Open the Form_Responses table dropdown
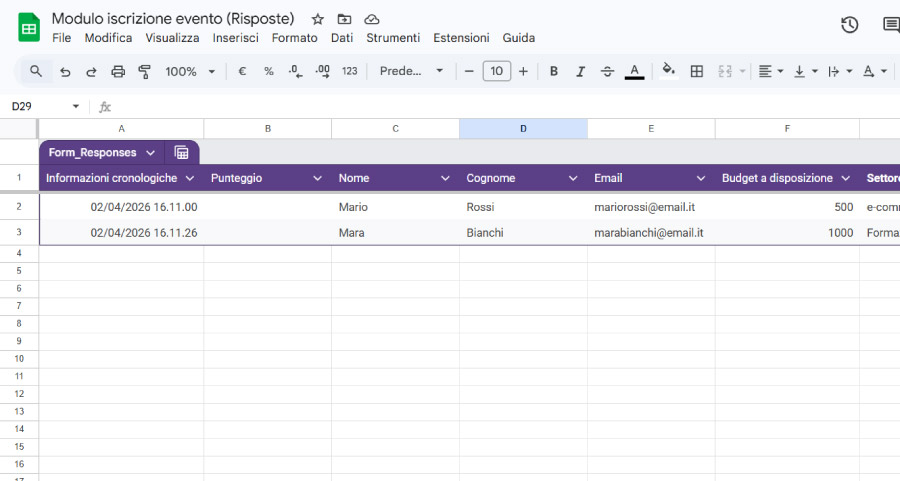The height and width of the screenshot is (481, 900). click(150, 153)
